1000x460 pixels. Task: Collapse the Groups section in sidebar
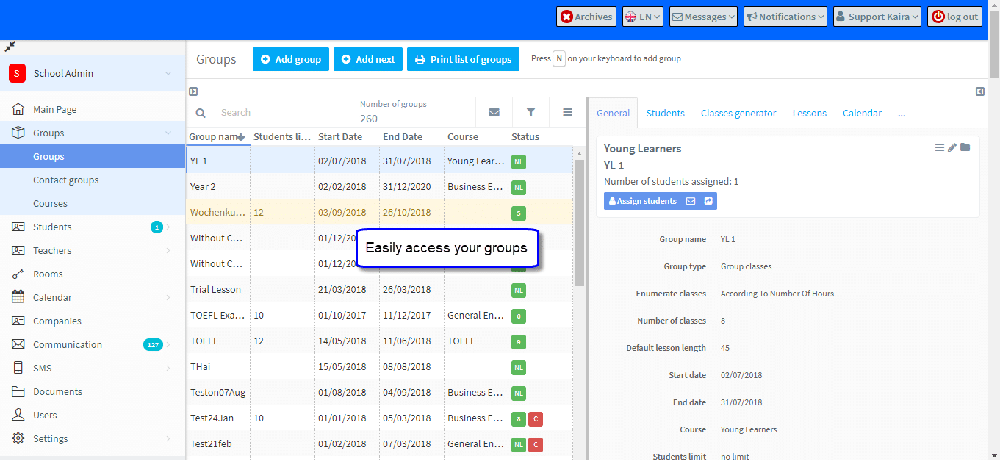pyautogui.click(x=168, y=133)
